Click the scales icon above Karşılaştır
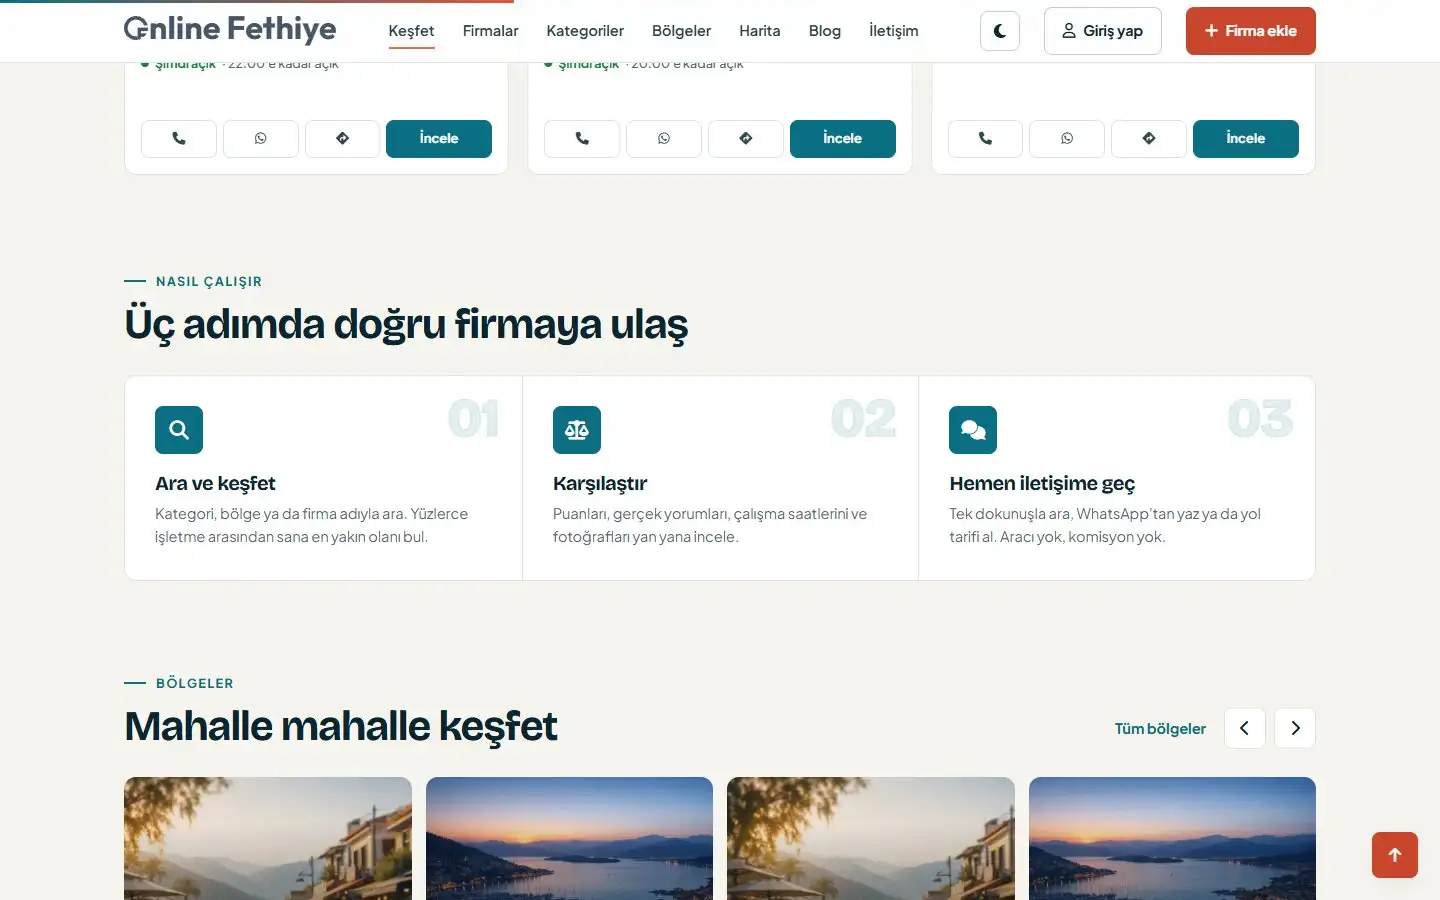This screenshot has height=900, width=1440. pos(577,430)
